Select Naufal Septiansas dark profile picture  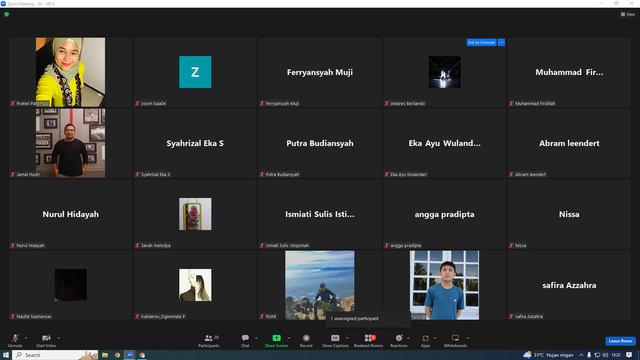(71, 285)
